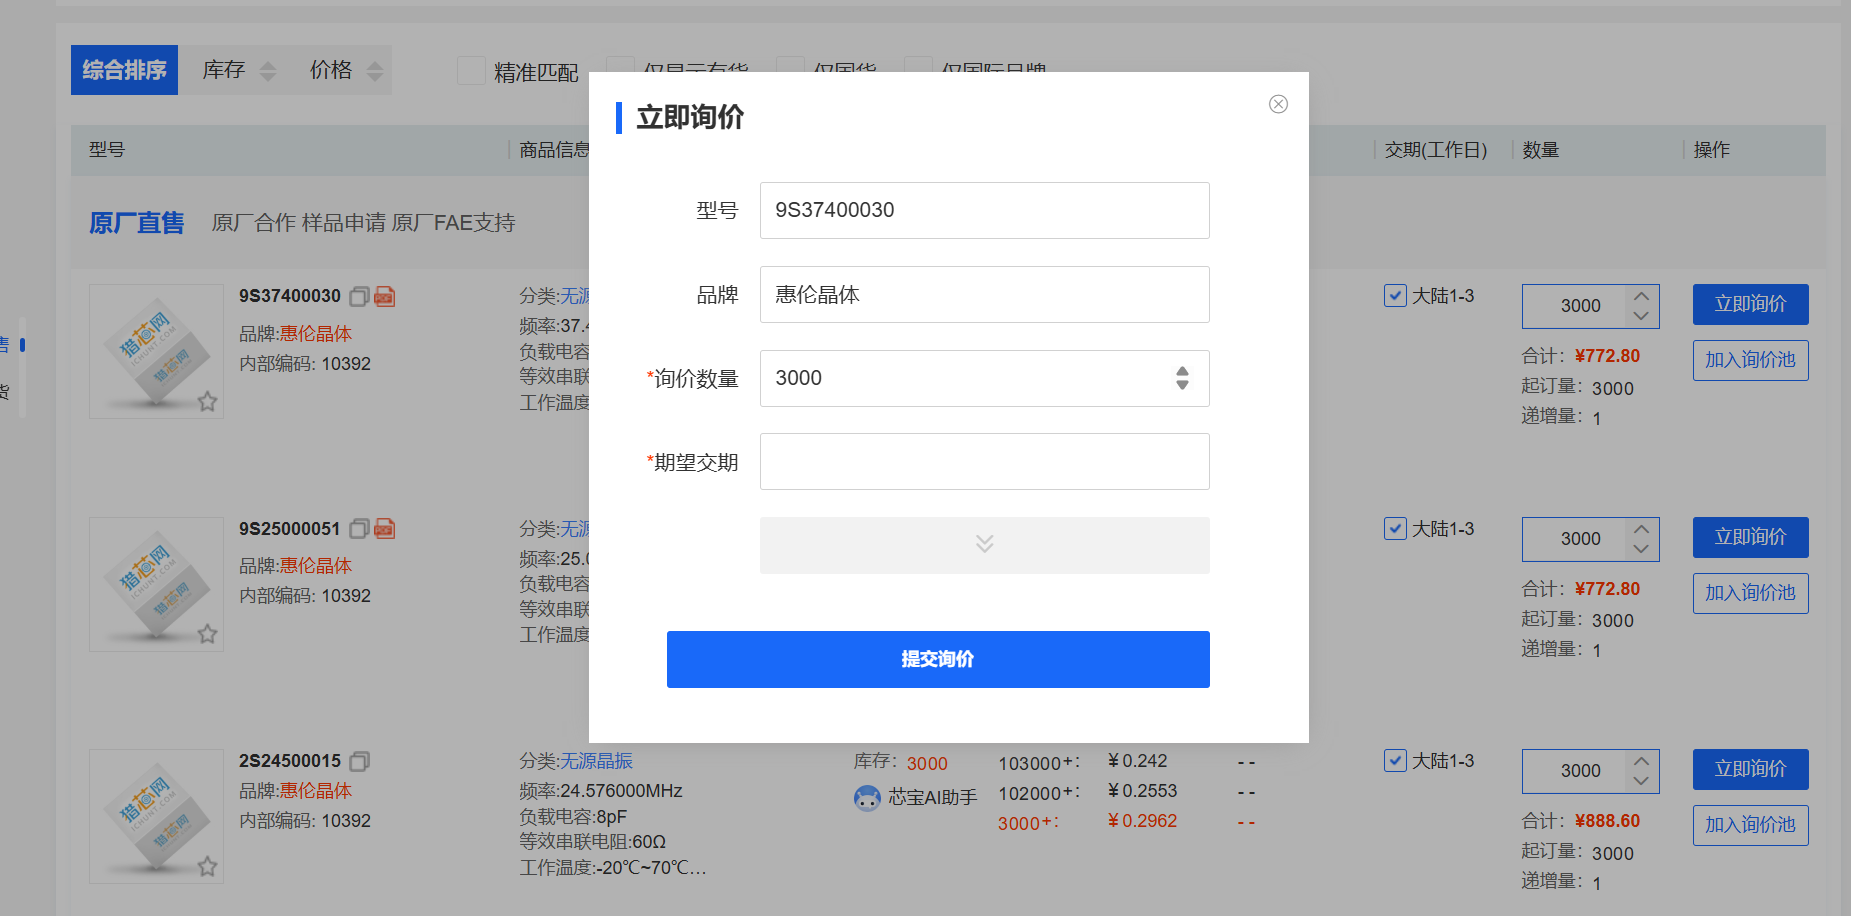1851x916 pixels.
Task: Click 原厂直售 section heading
Action: point(137,223)
